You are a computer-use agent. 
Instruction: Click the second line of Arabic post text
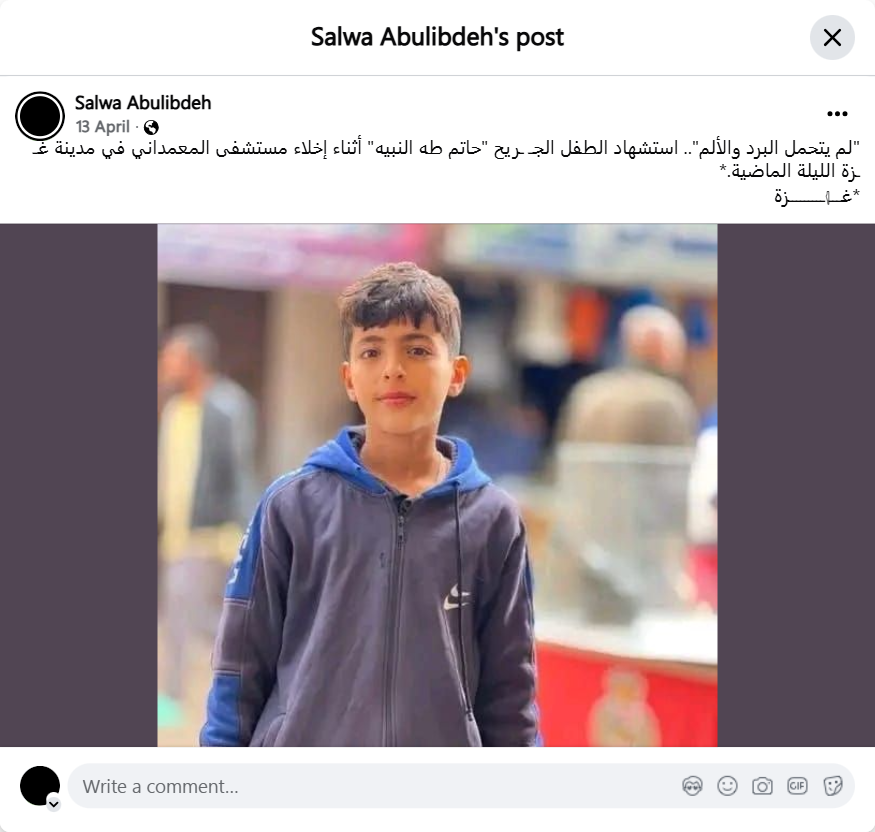[x=790, y=171]
